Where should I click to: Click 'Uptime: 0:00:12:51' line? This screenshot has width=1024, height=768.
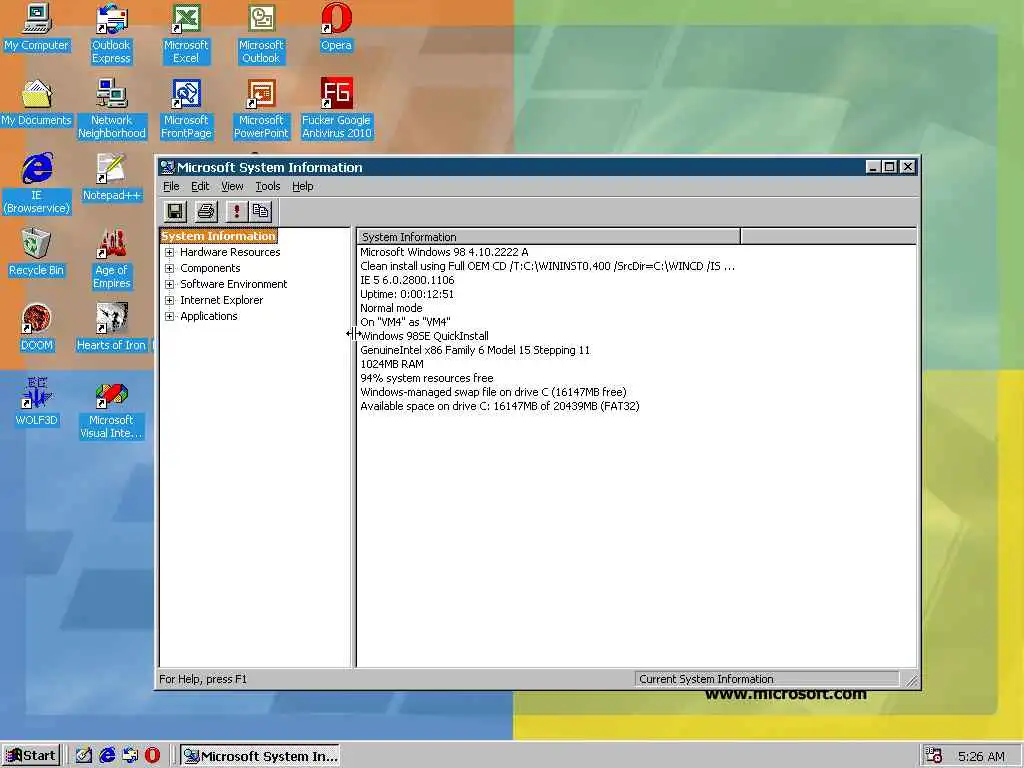click(x=407, y=294)
